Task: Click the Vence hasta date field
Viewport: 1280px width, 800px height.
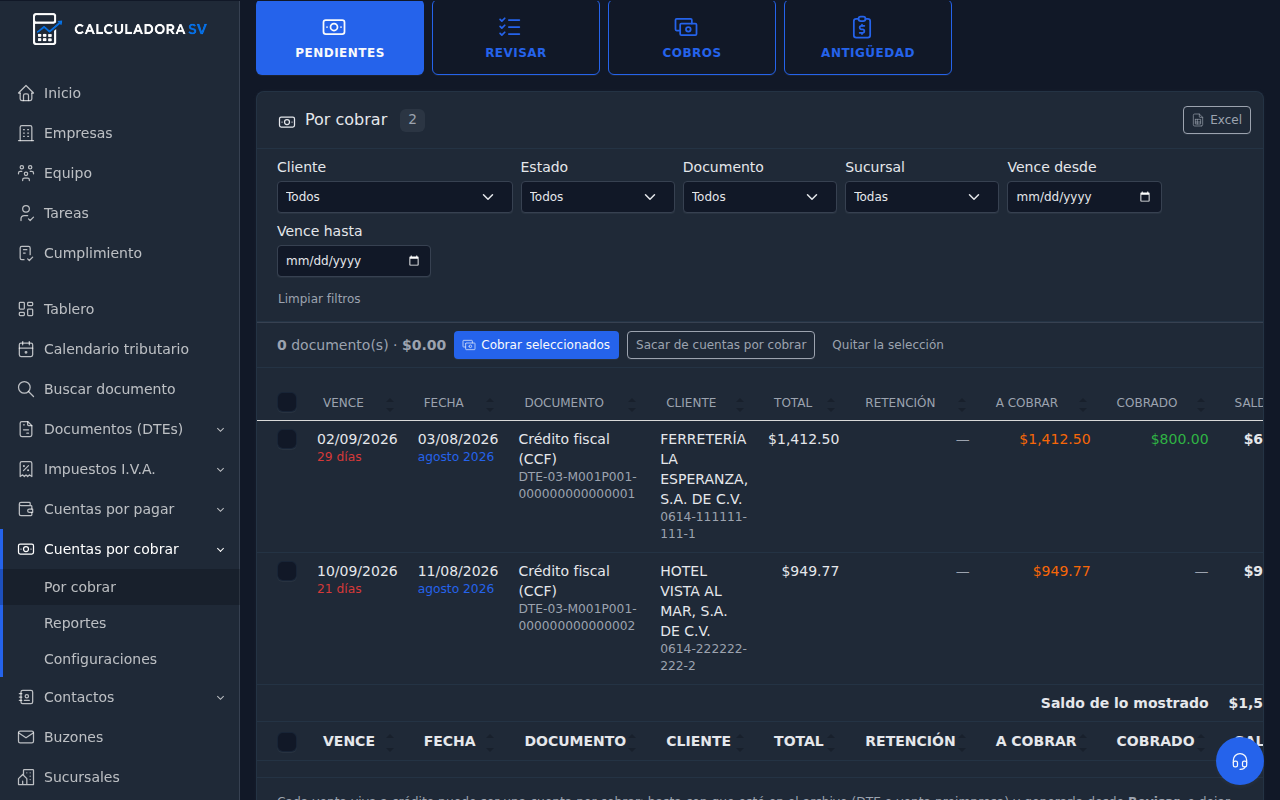Action: point(354,261)
